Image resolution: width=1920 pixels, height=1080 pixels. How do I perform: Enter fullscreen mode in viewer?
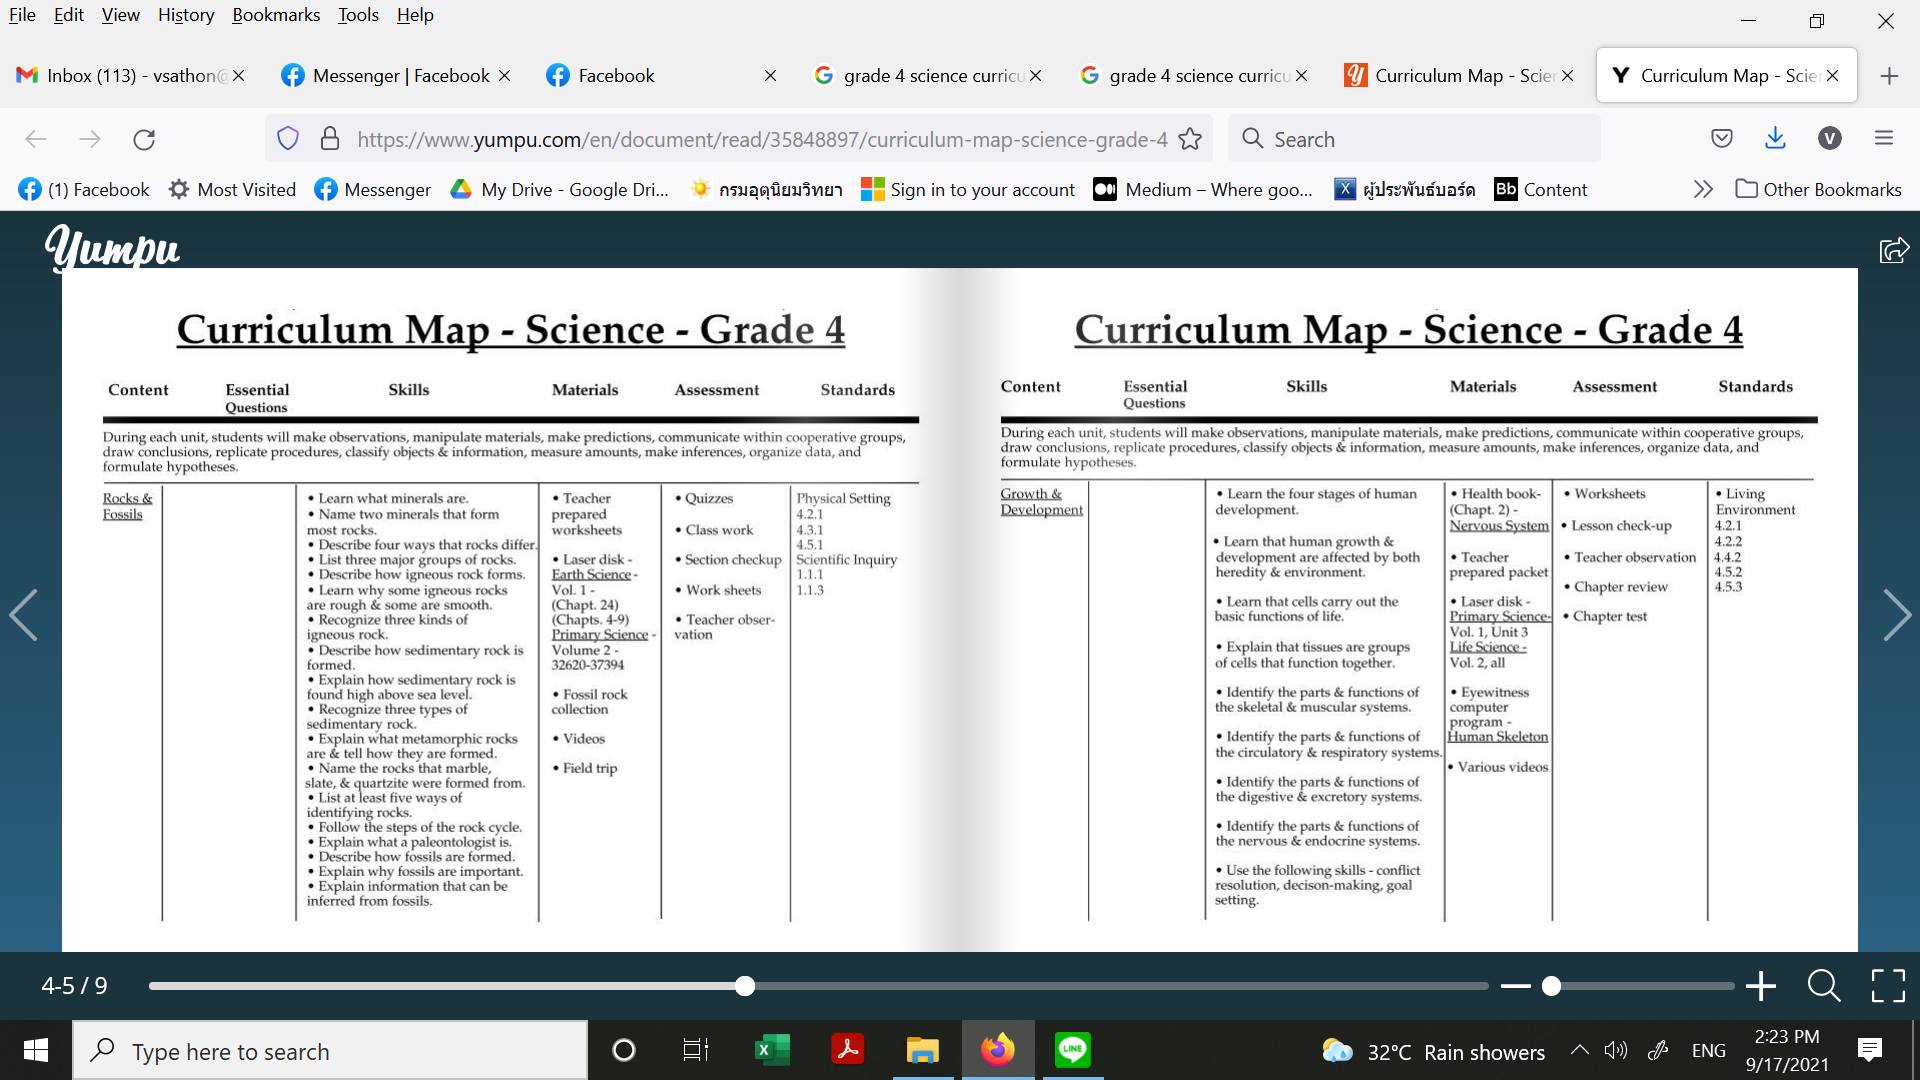[1887, 986]
